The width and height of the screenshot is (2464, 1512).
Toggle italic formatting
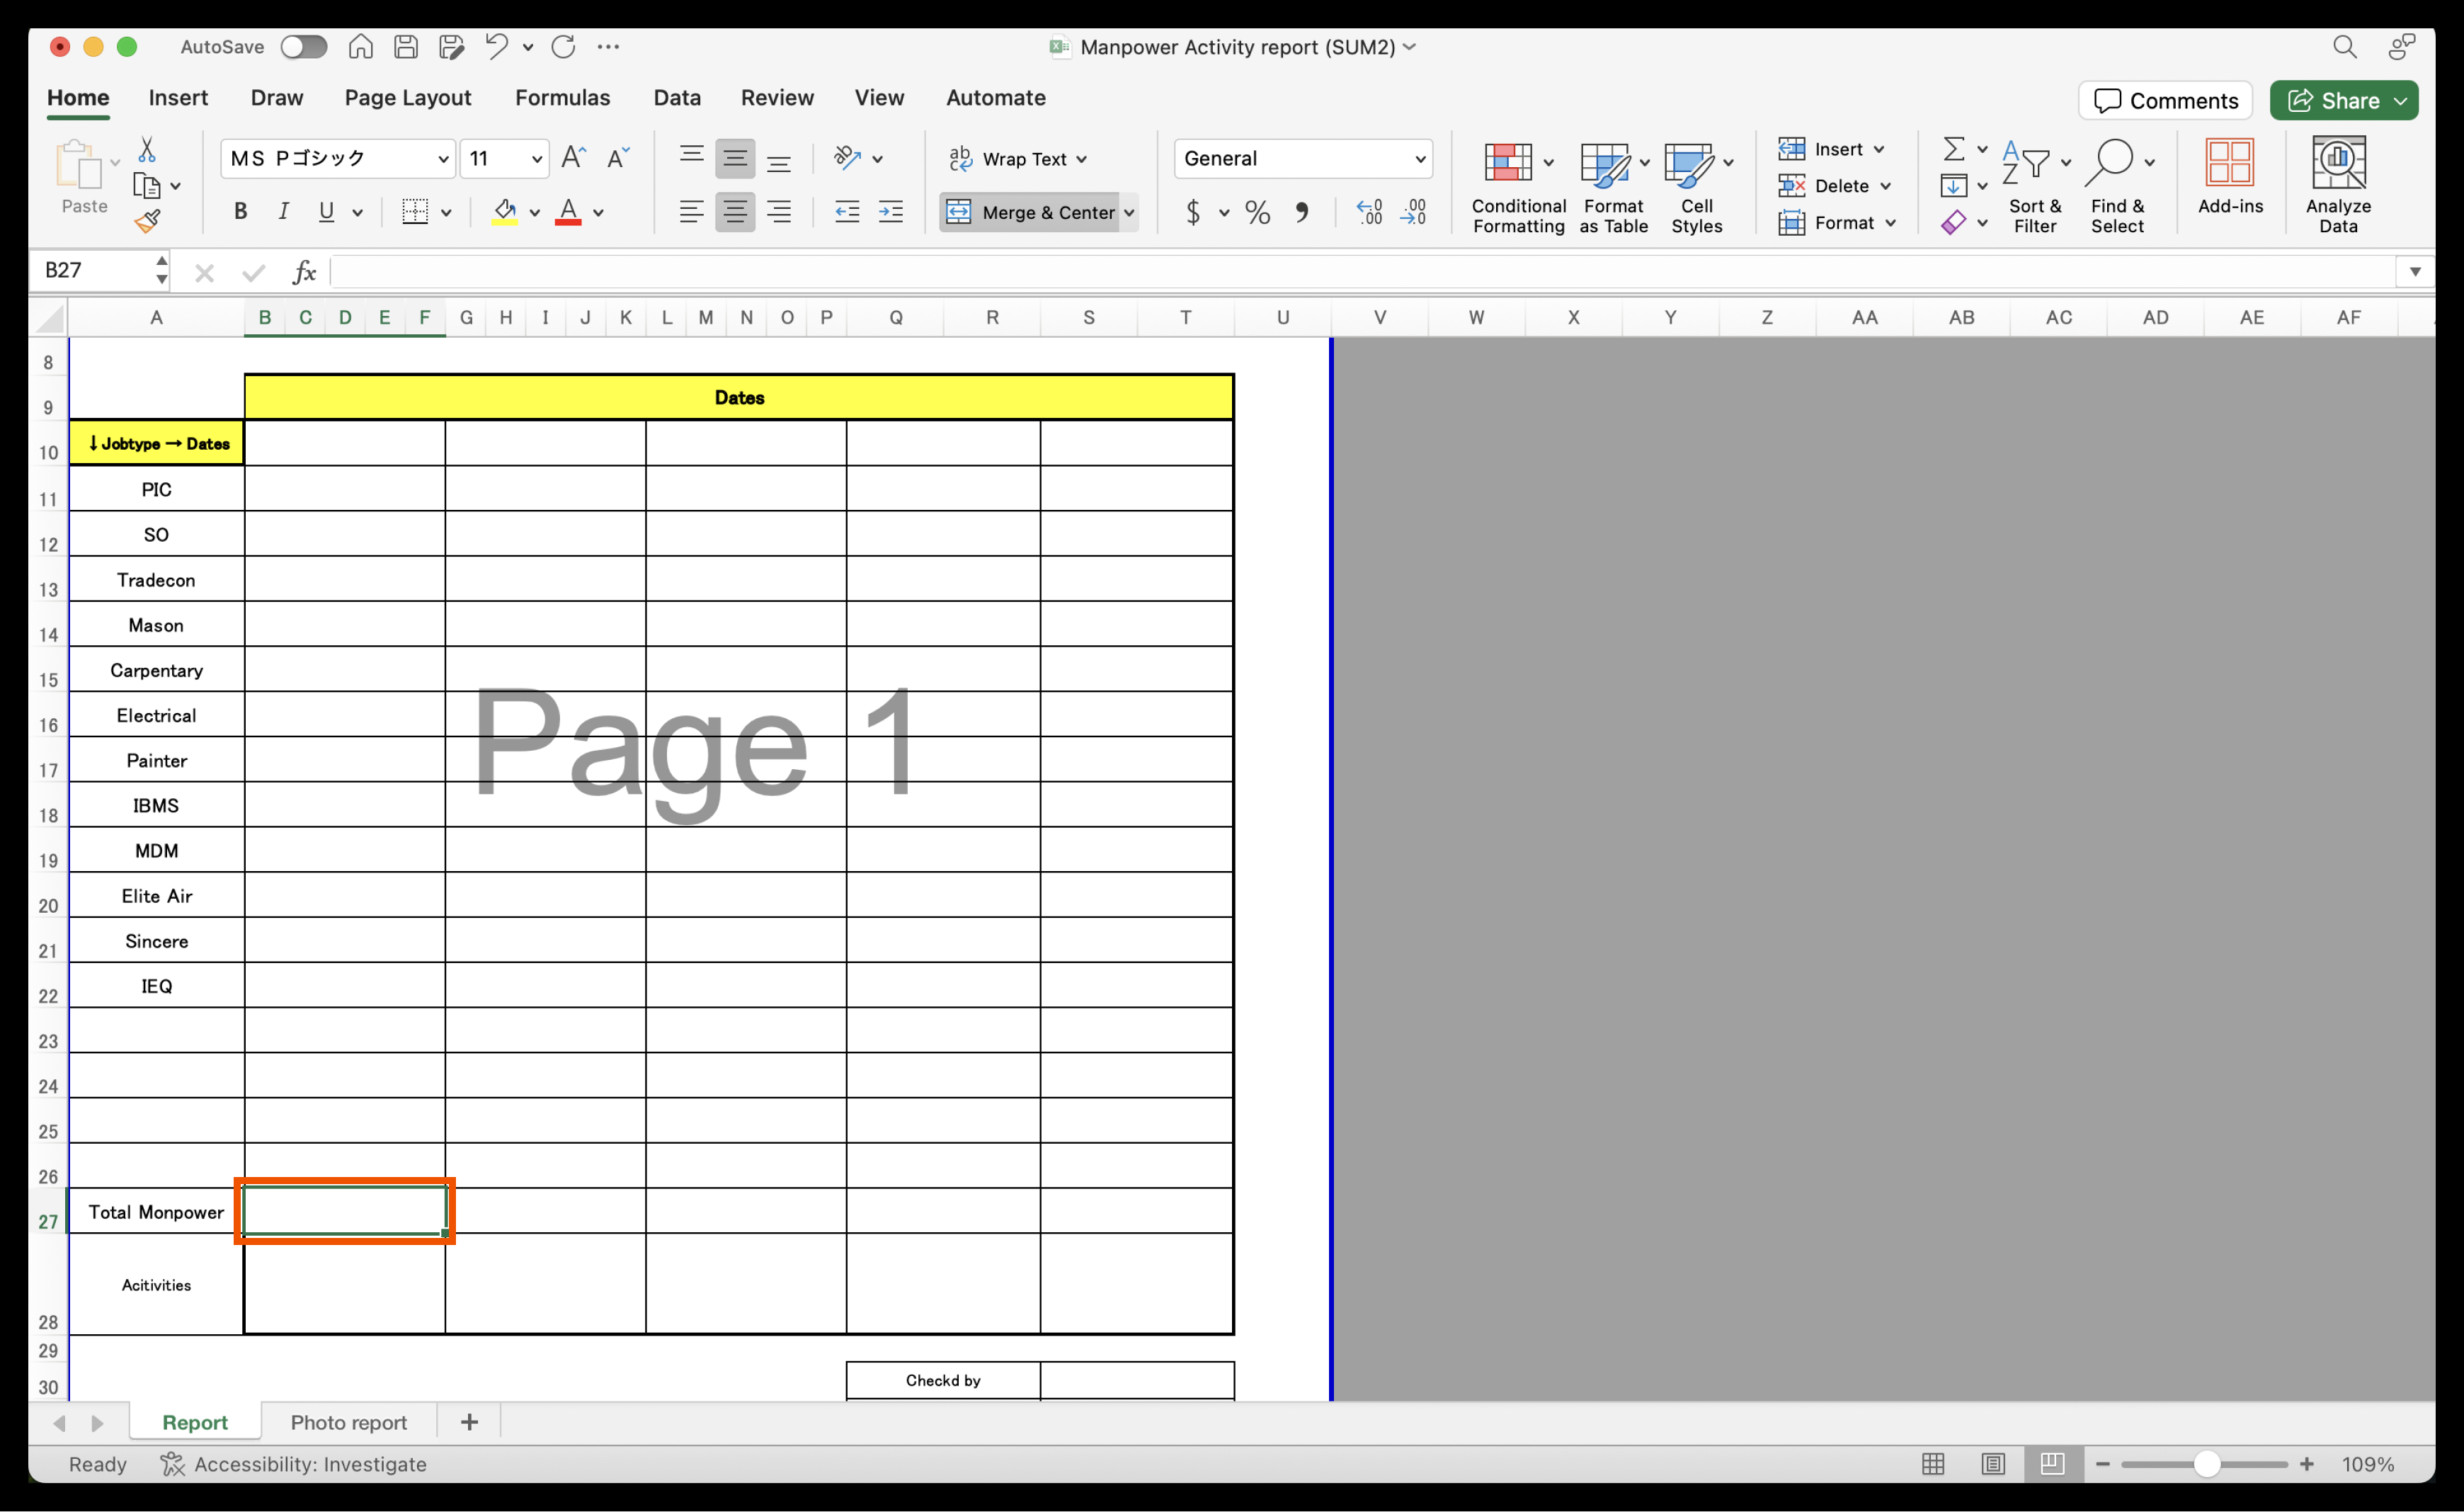[x=283, y=212]
